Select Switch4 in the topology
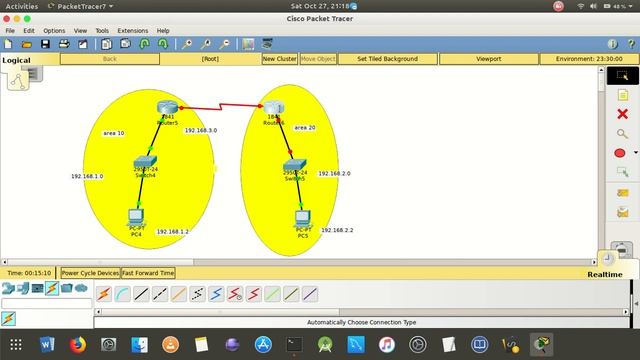640x360 pixels. coord(145,161)
